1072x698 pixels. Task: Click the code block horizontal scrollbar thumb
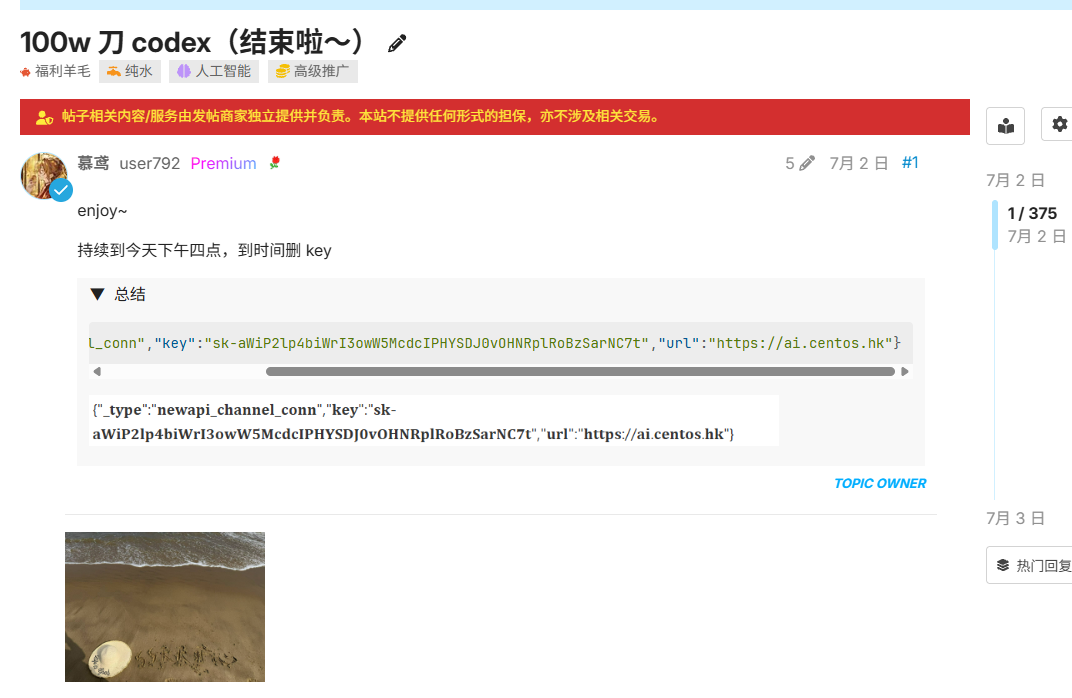click(x=580, y=372)
